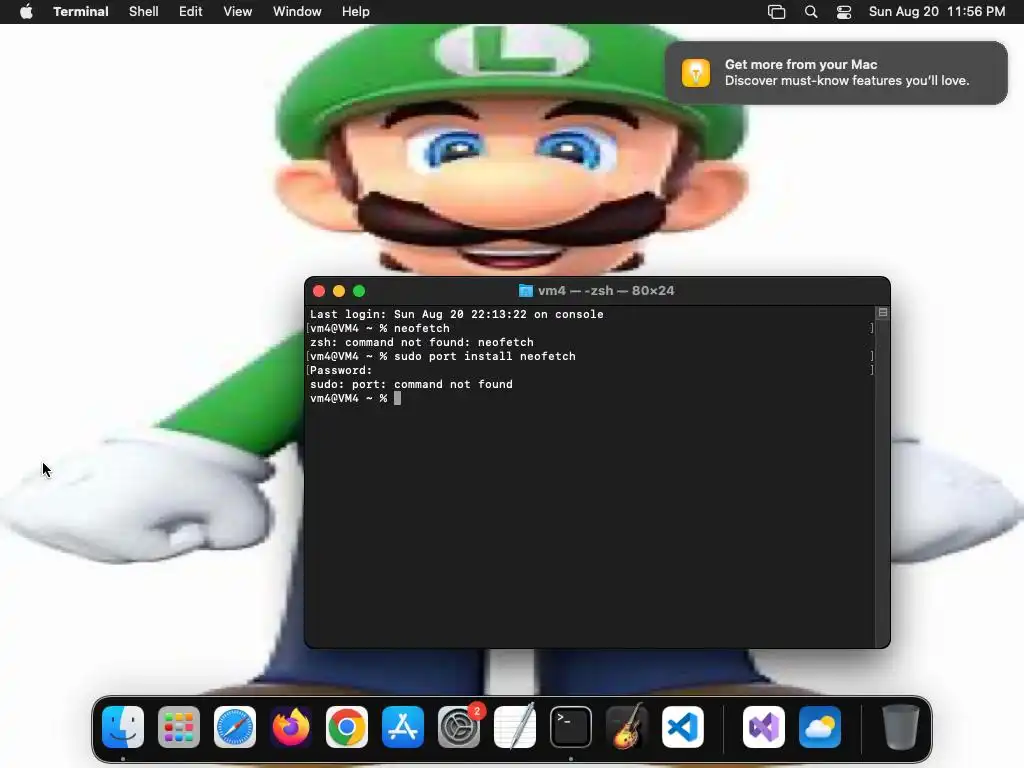Open Launchpad from the Dock
The image size is (1024, 768).
(x=179, y=727)
